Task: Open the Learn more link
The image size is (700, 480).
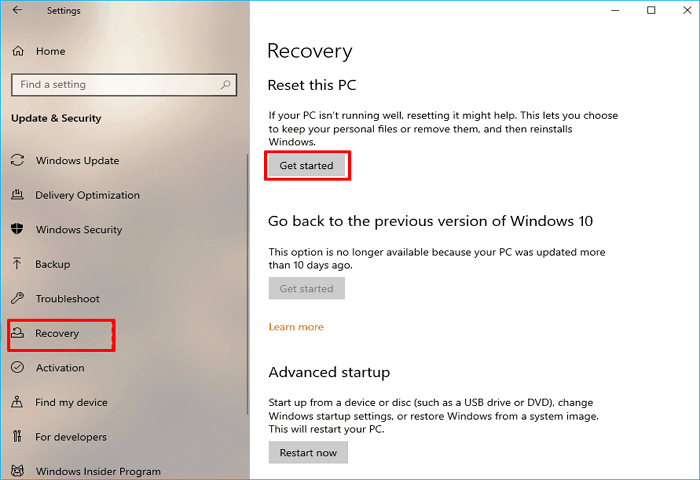Action: 296,327
